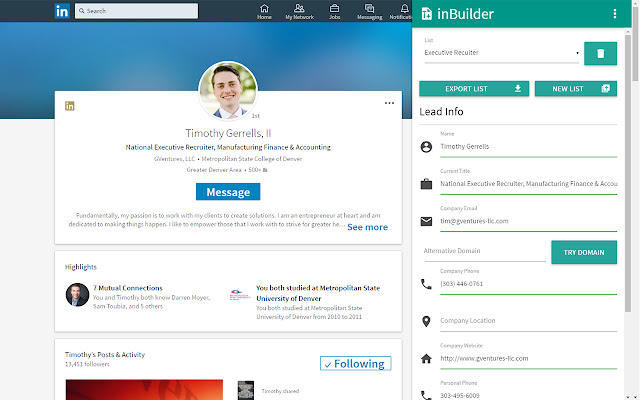
Task: Toggle the Following button
Action: coord(356,364)
